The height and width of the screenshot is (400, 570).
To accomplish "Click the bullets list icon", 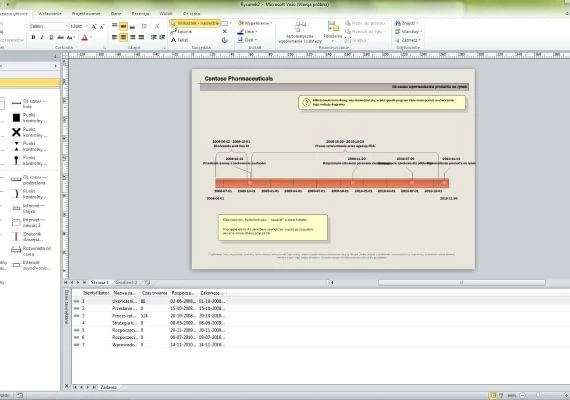I will tap(144, 26).
